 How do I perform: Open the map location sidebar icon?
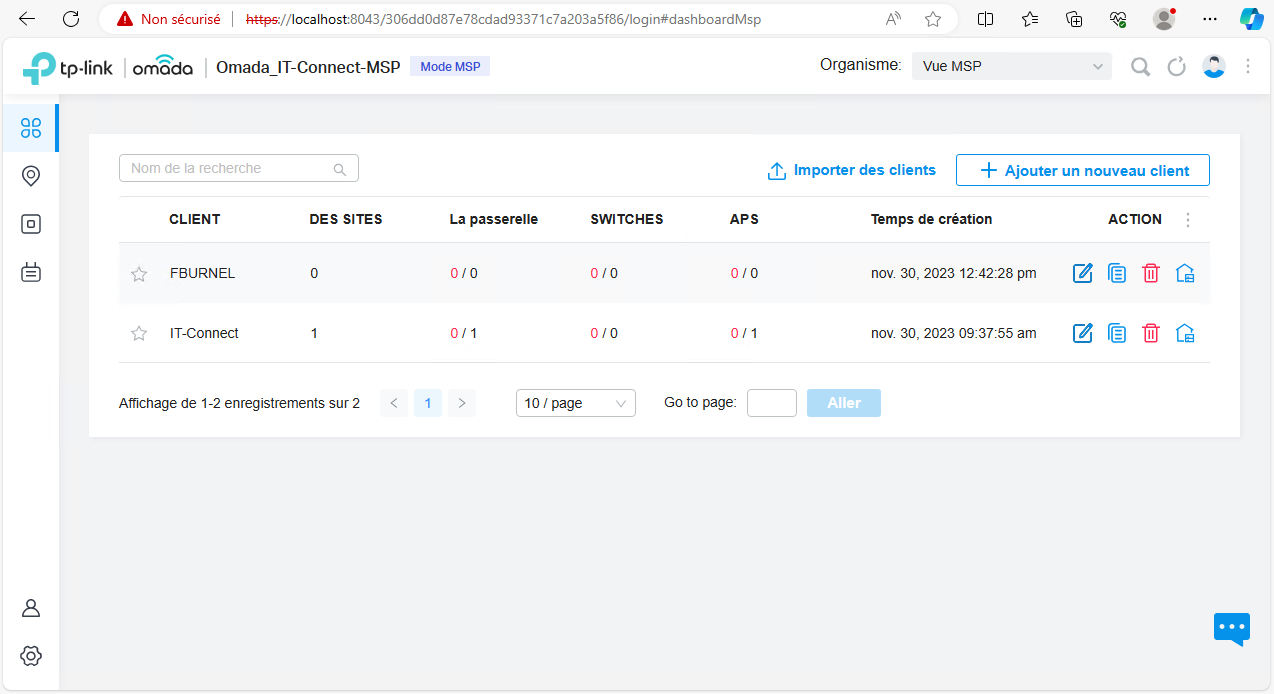[x=31, y=176]
